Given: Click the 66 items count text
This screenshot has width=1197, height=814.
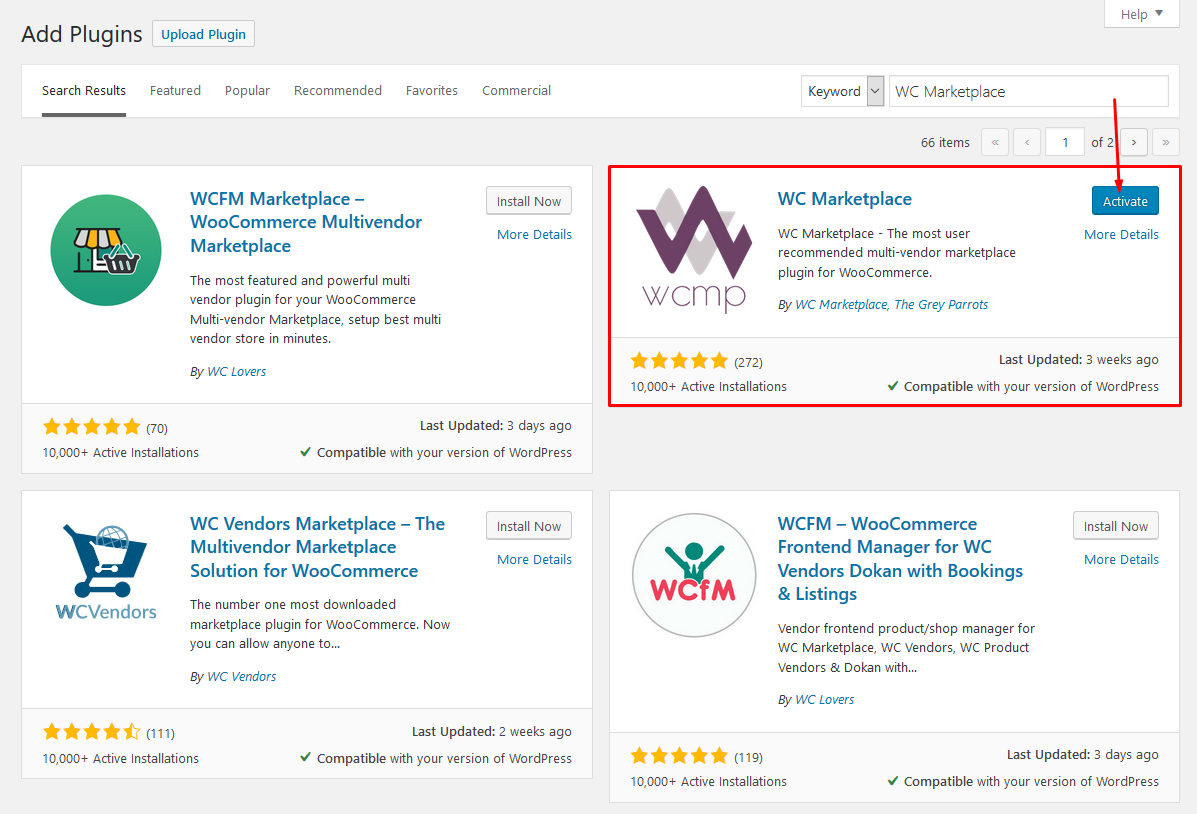Looking at the screenshot, I should (x=945, y=143).
